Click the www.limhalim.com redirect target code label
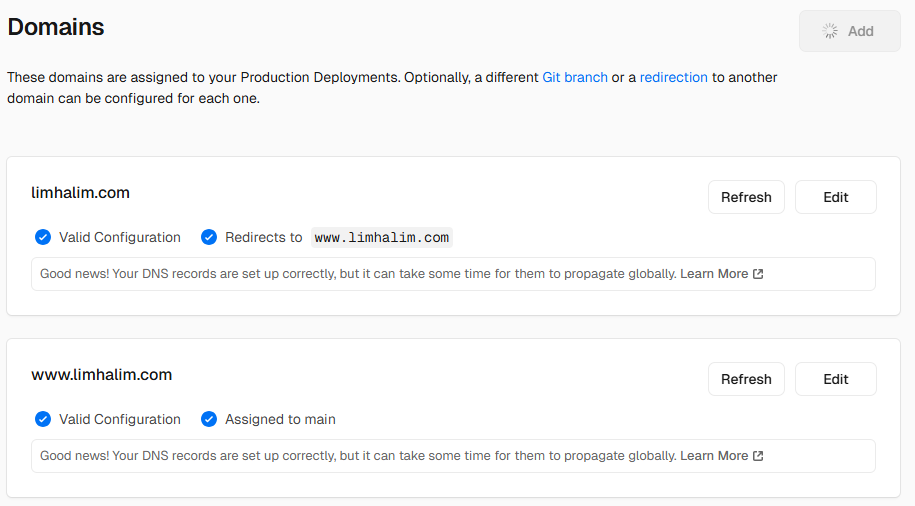This screenshot has height=506, width=915. (x=382, y=238)
